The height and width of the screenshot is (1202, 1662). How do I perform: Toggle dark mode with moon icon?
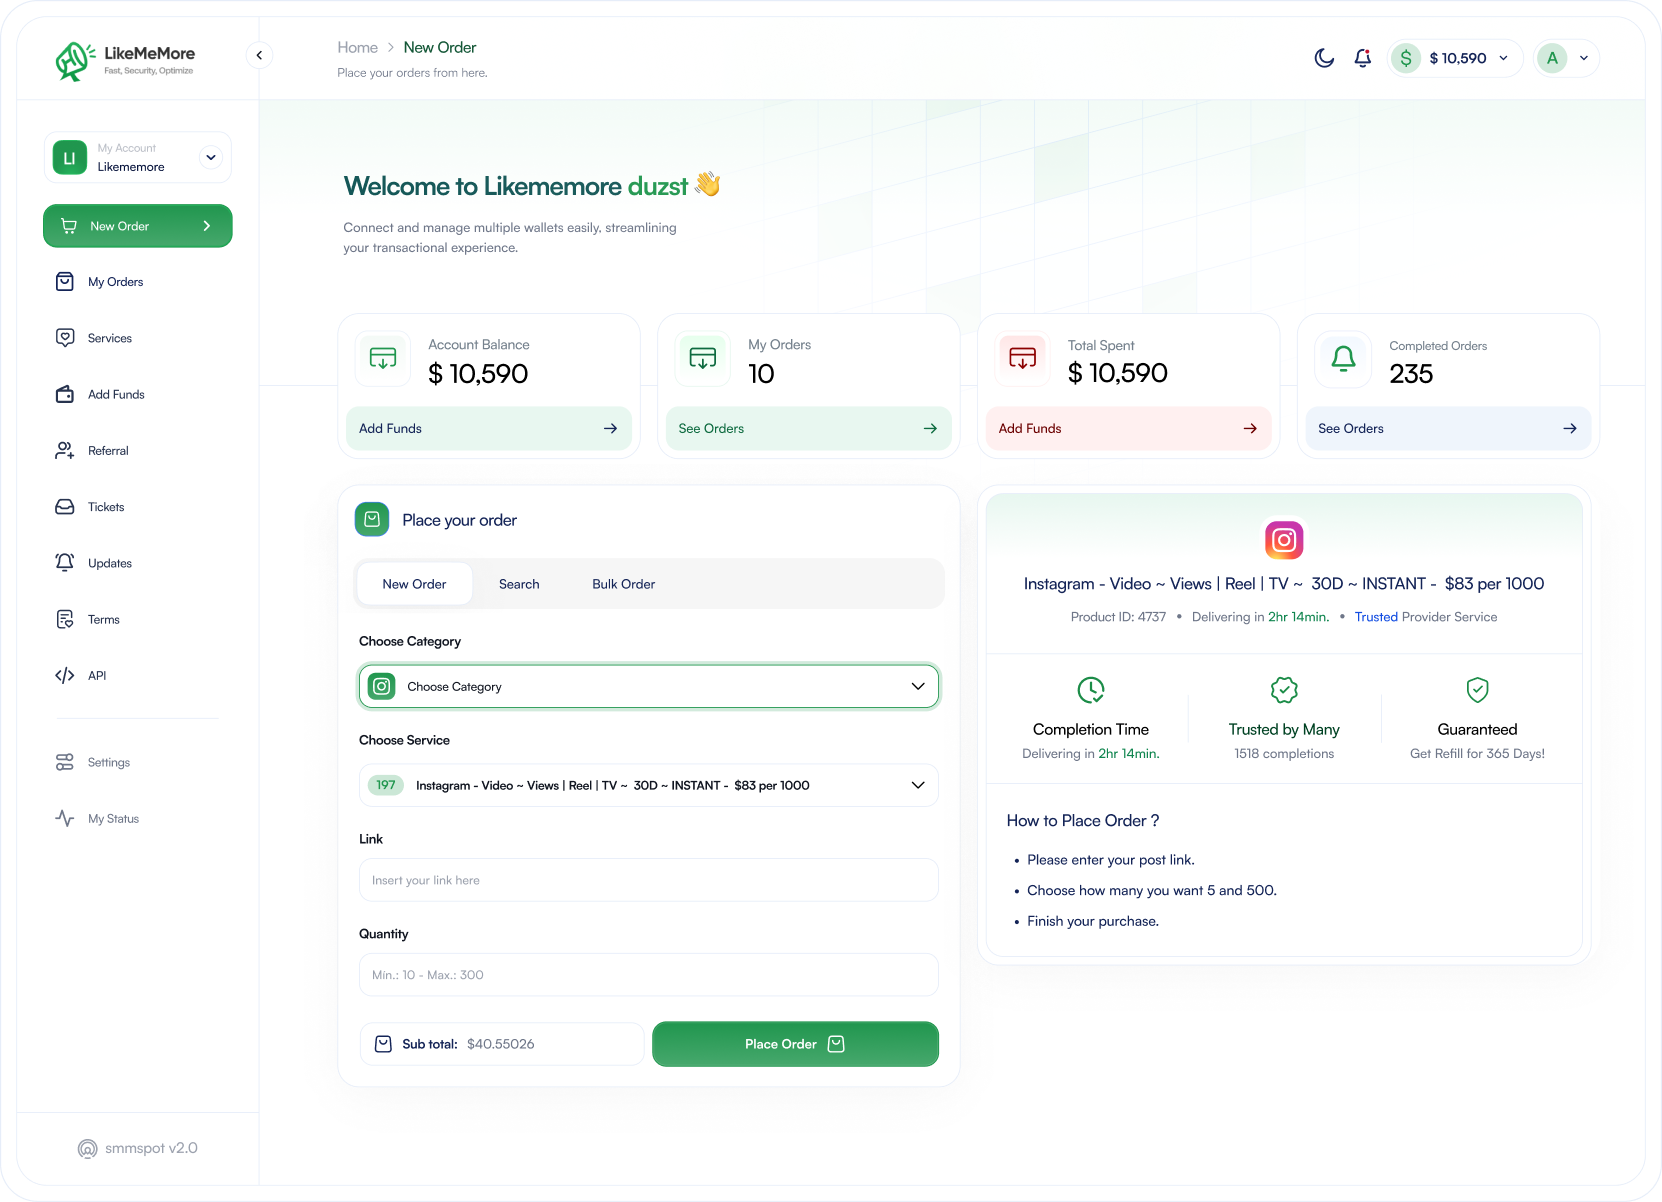coord(1324,58)
